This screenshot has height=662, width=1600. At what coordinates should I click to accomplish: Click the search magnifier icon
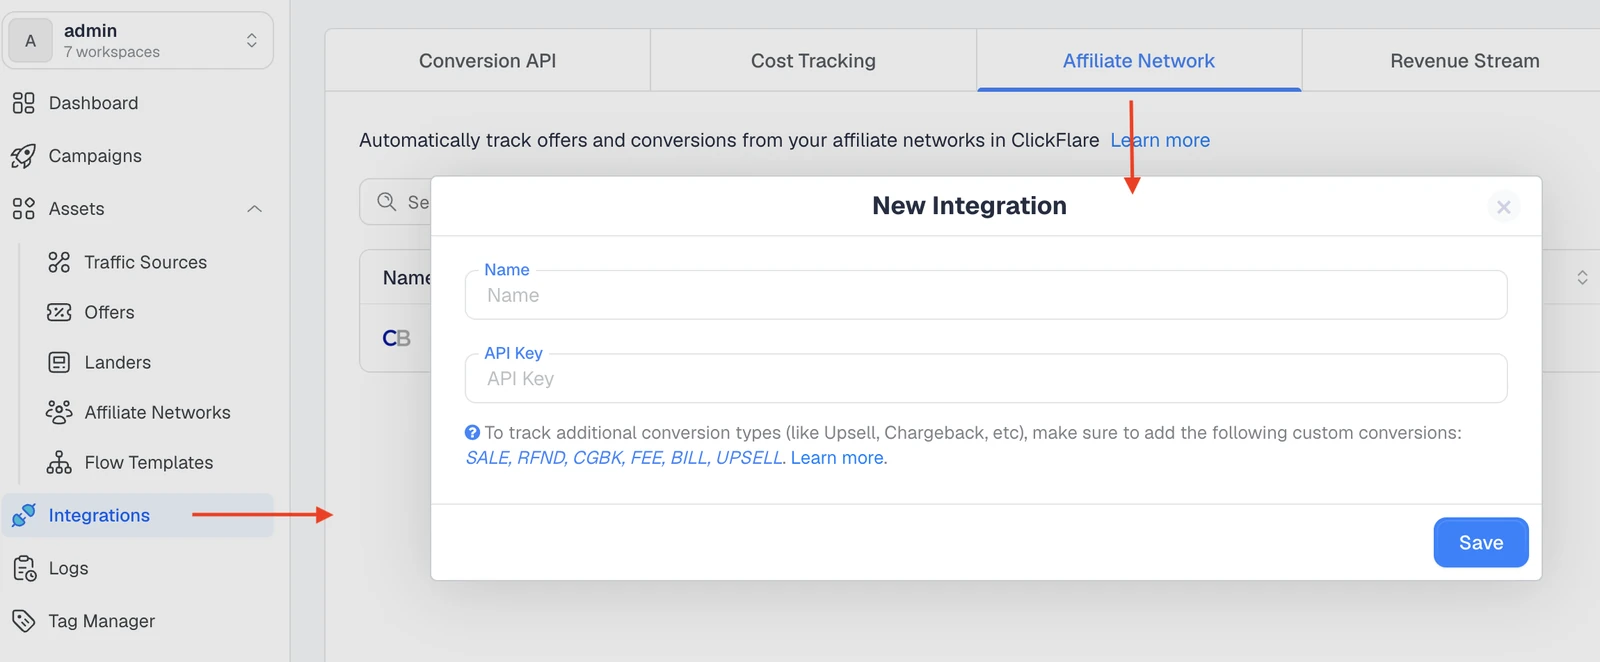click(x=387, y=202)
